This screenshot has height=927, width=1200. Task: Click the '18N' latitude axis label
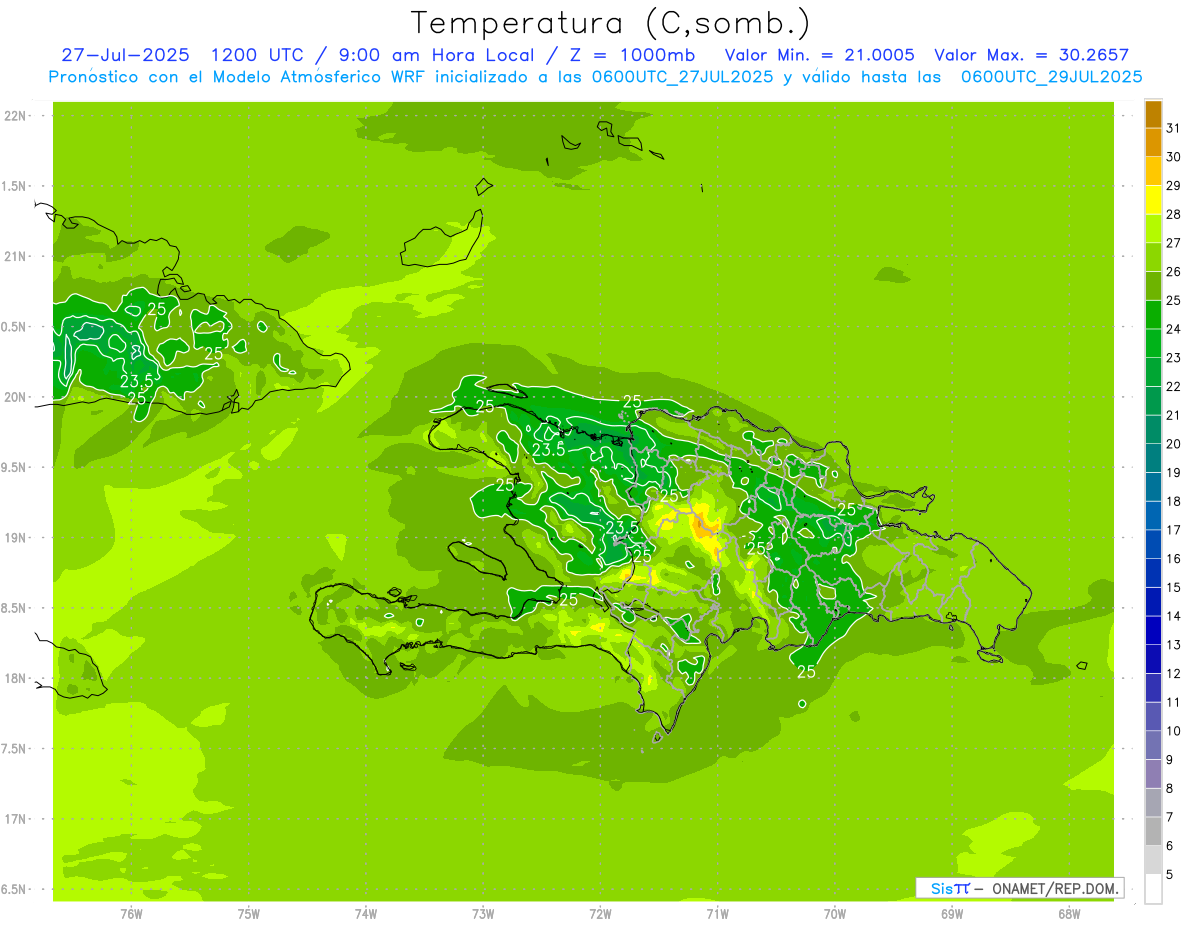click(15, 678)
